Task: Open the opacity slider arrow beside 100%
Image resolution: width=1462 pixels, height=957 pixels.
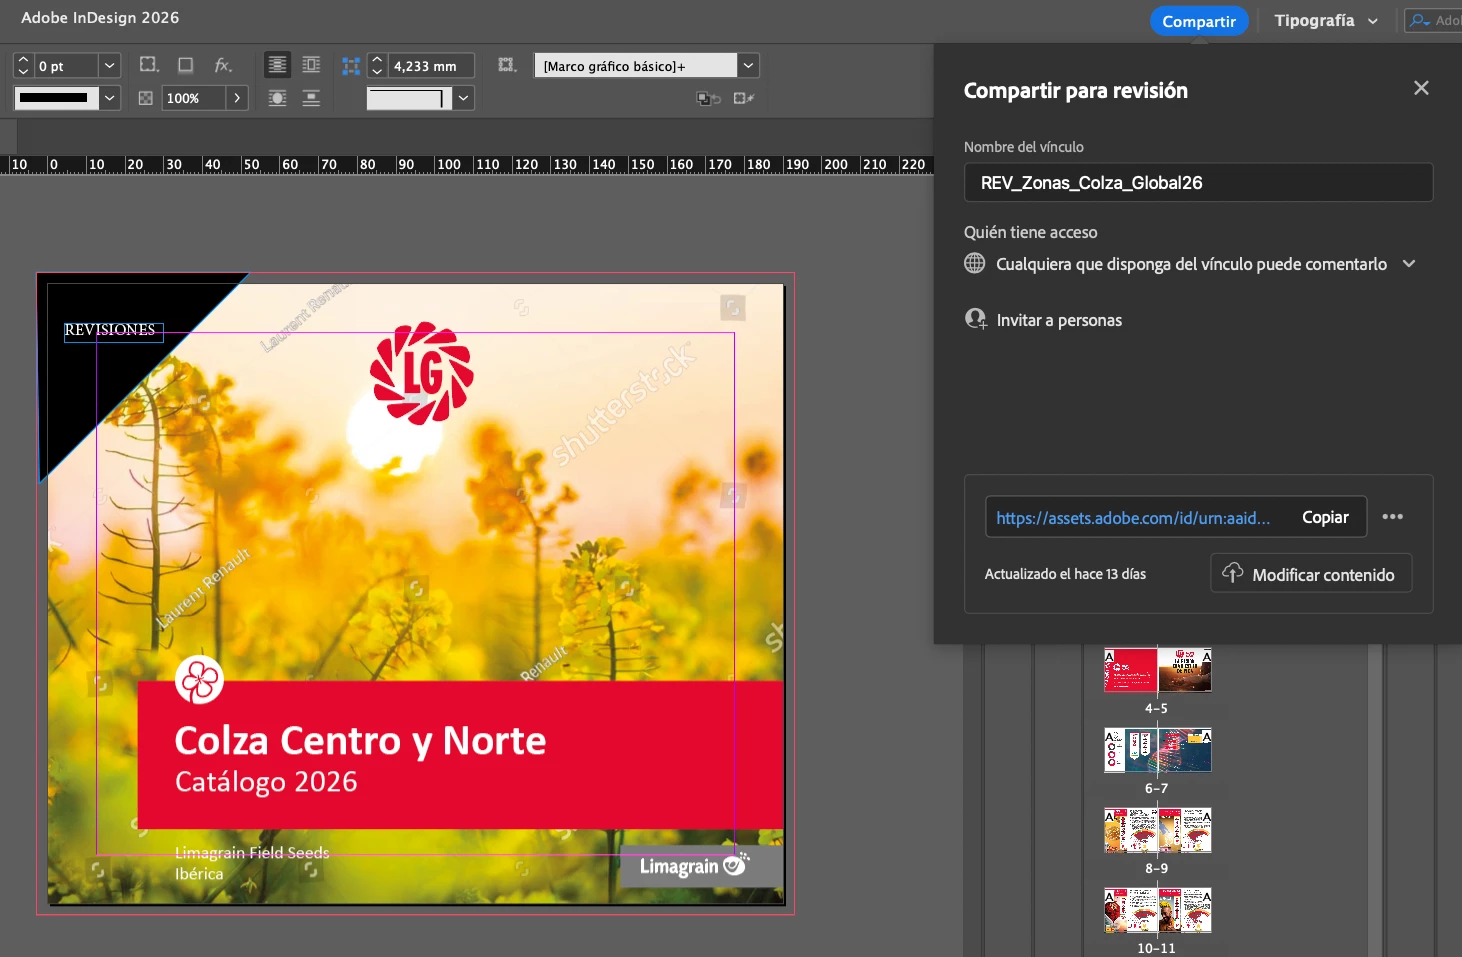Action: click(x=237, y=98)
